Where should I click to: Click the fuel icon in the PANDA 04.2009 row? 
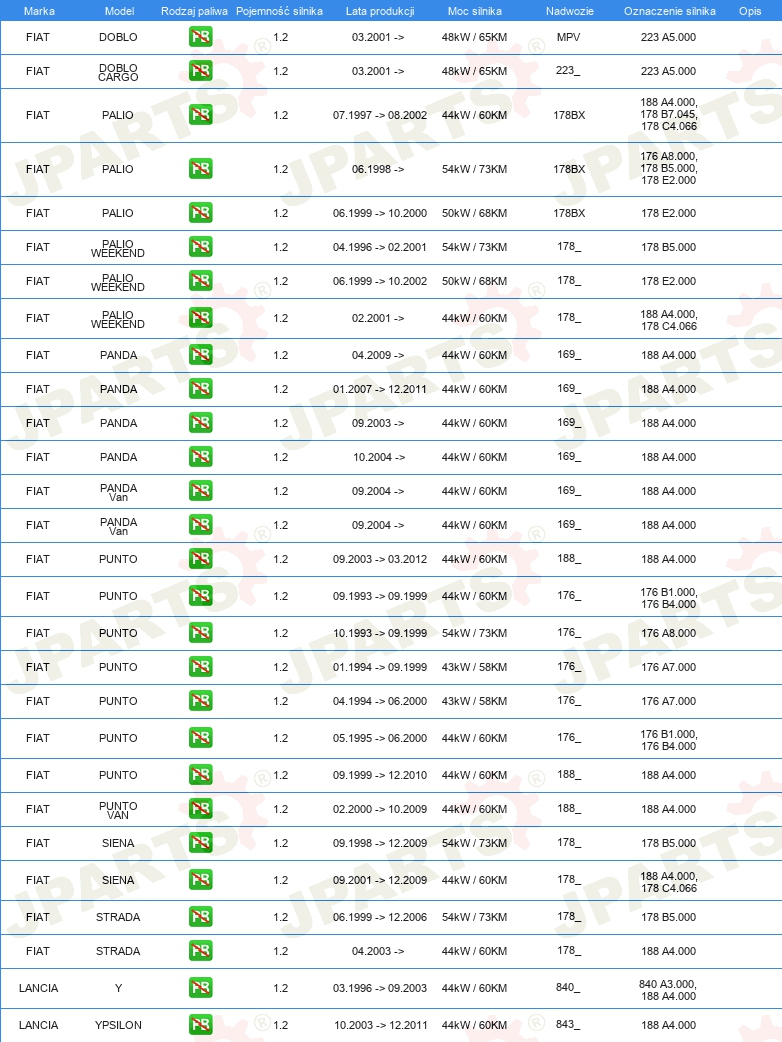(x=200, y=356)
